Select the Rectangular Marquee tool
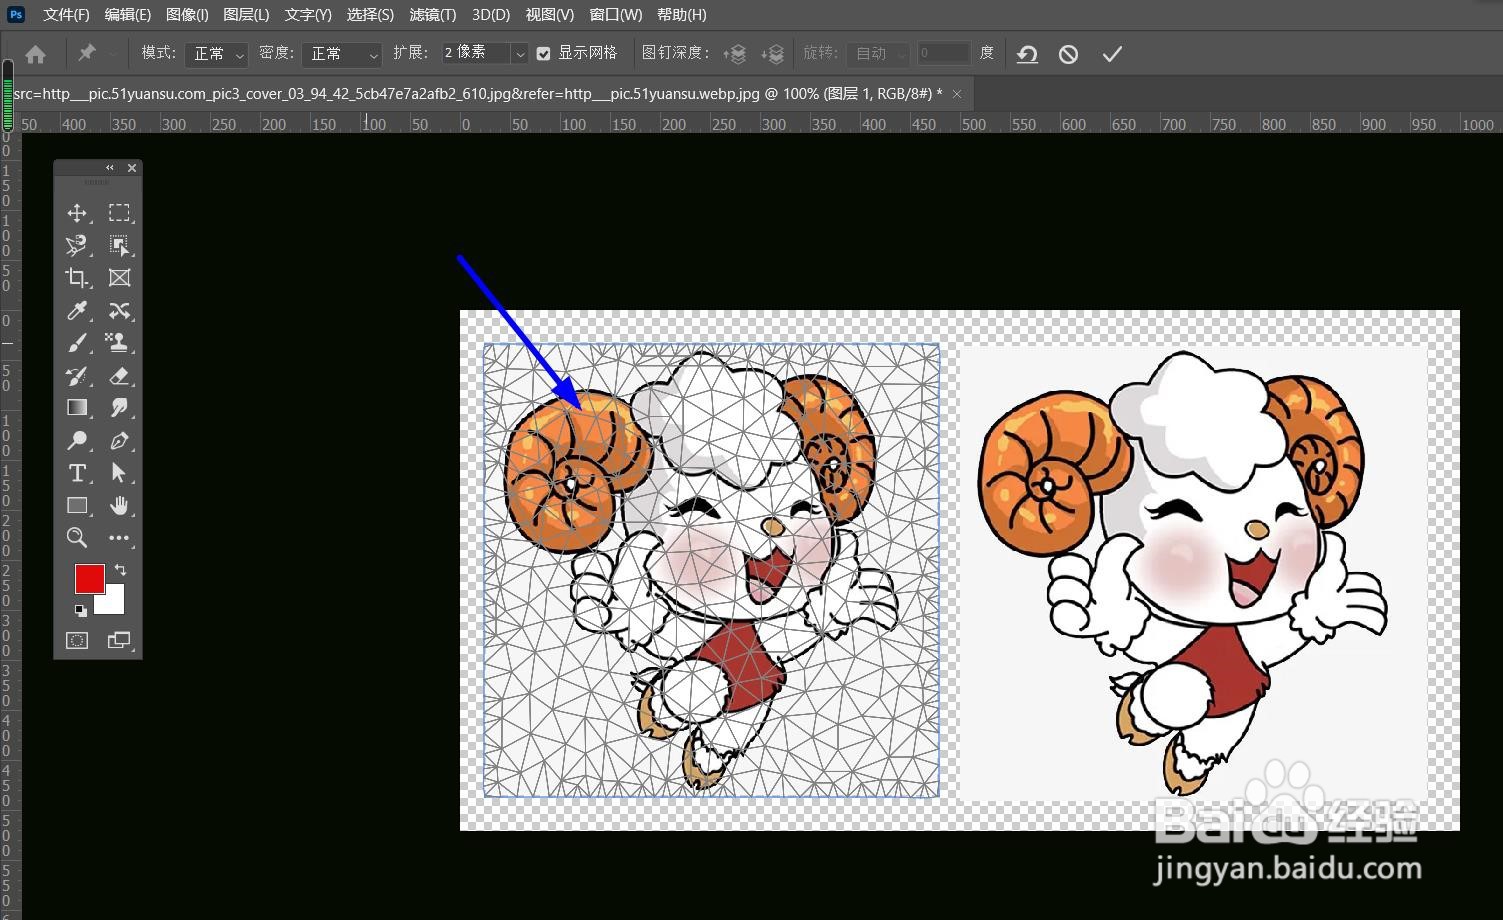 pos(119,213)
